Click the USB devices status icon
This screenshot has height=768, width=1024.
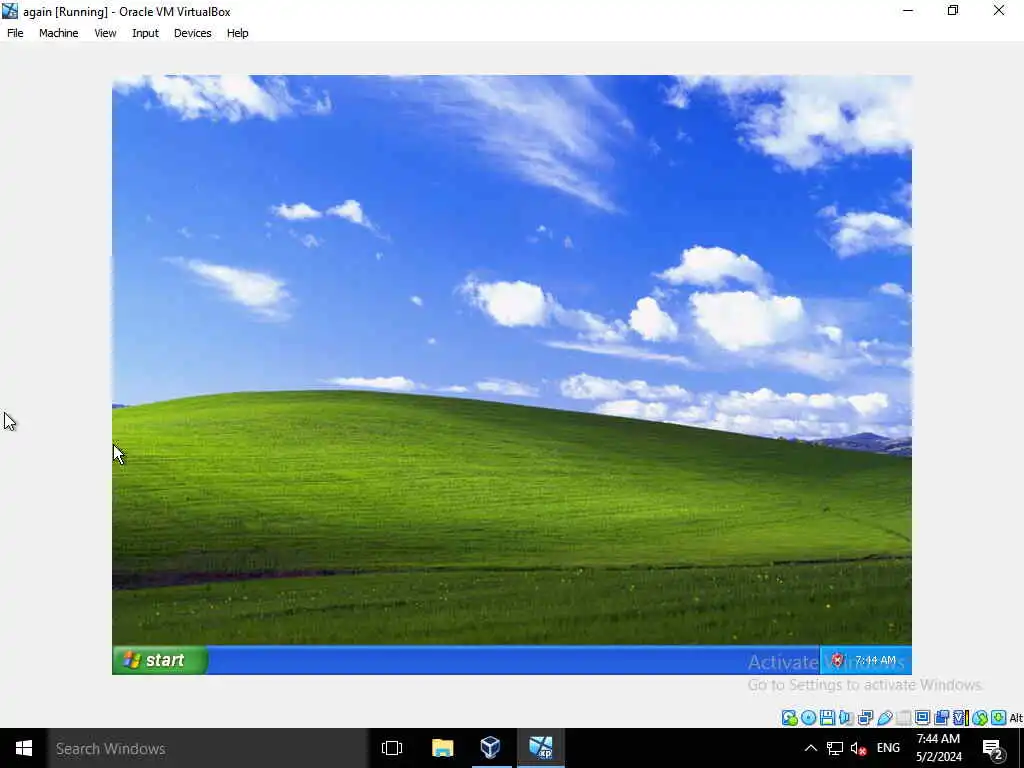885,718
